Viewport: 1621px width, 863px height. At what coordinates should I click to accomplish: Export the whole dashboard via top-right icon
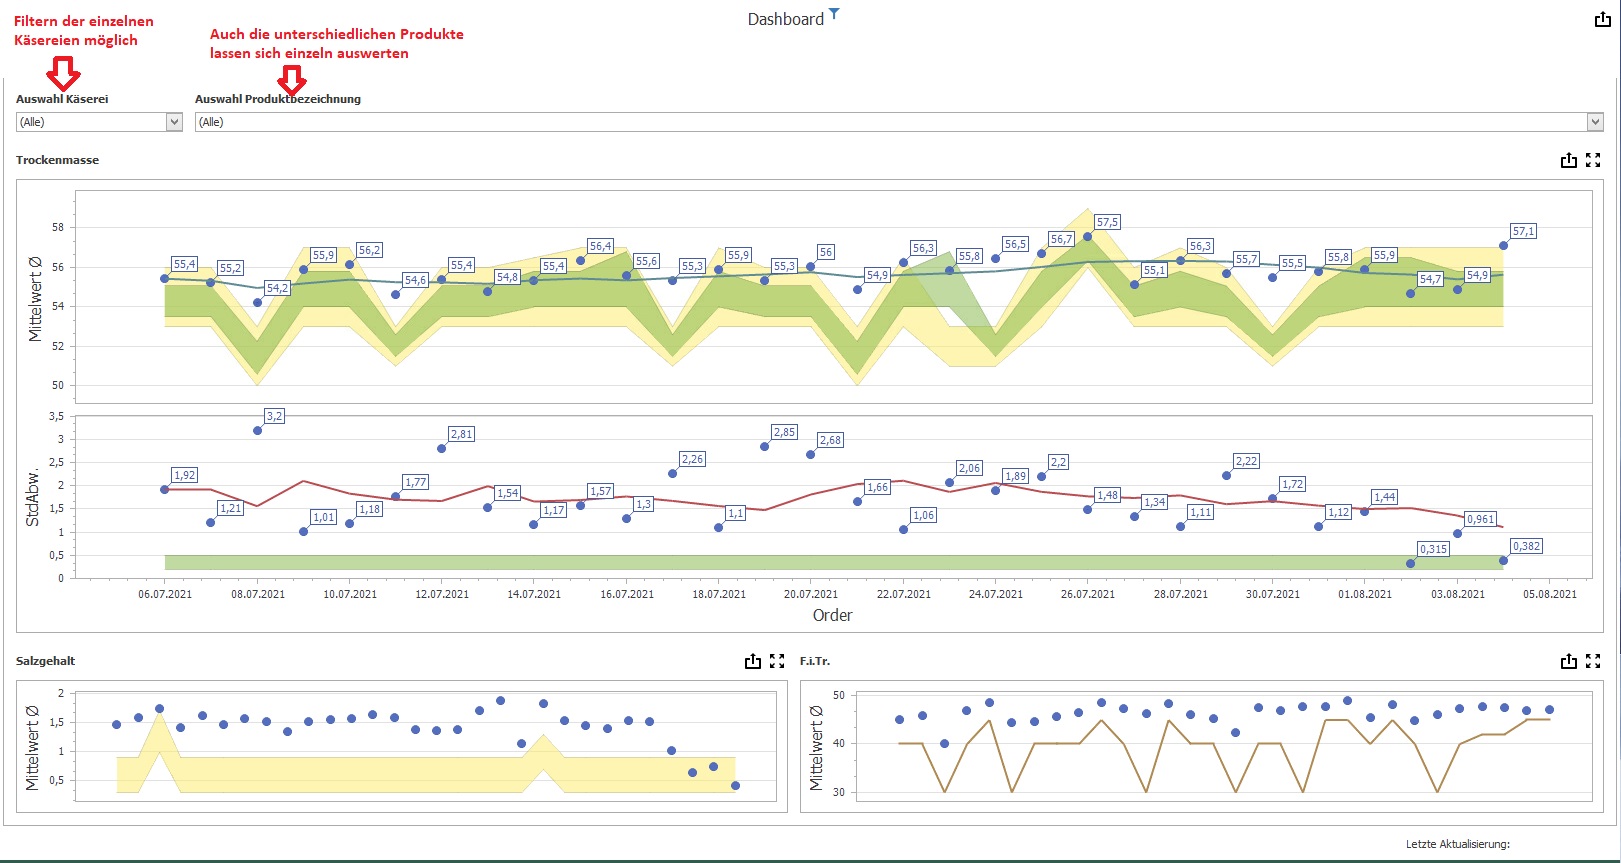point(1602,19)
